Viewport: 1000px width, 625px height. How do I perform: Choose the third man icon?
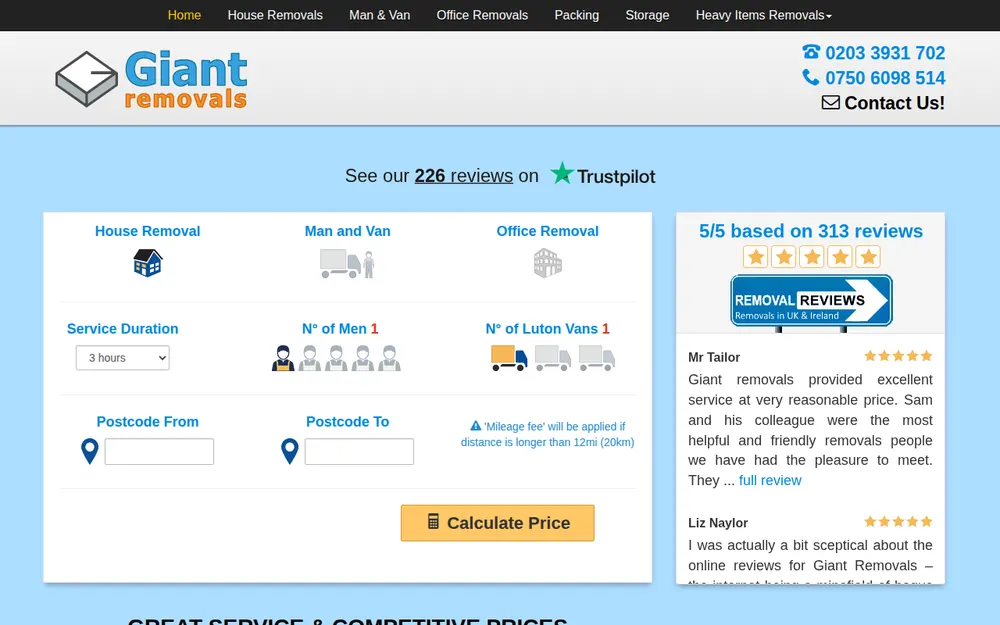[337, 358]
